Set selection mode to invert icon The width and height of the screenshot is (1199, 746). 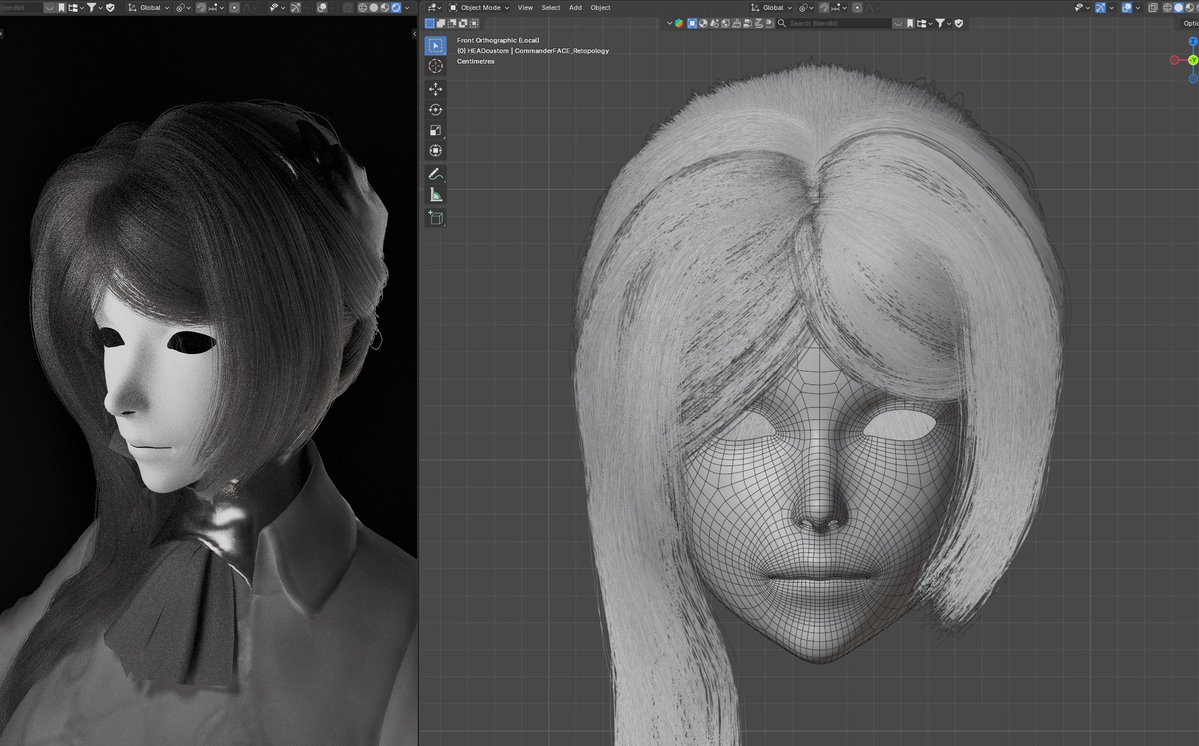[x=463, y=23]
